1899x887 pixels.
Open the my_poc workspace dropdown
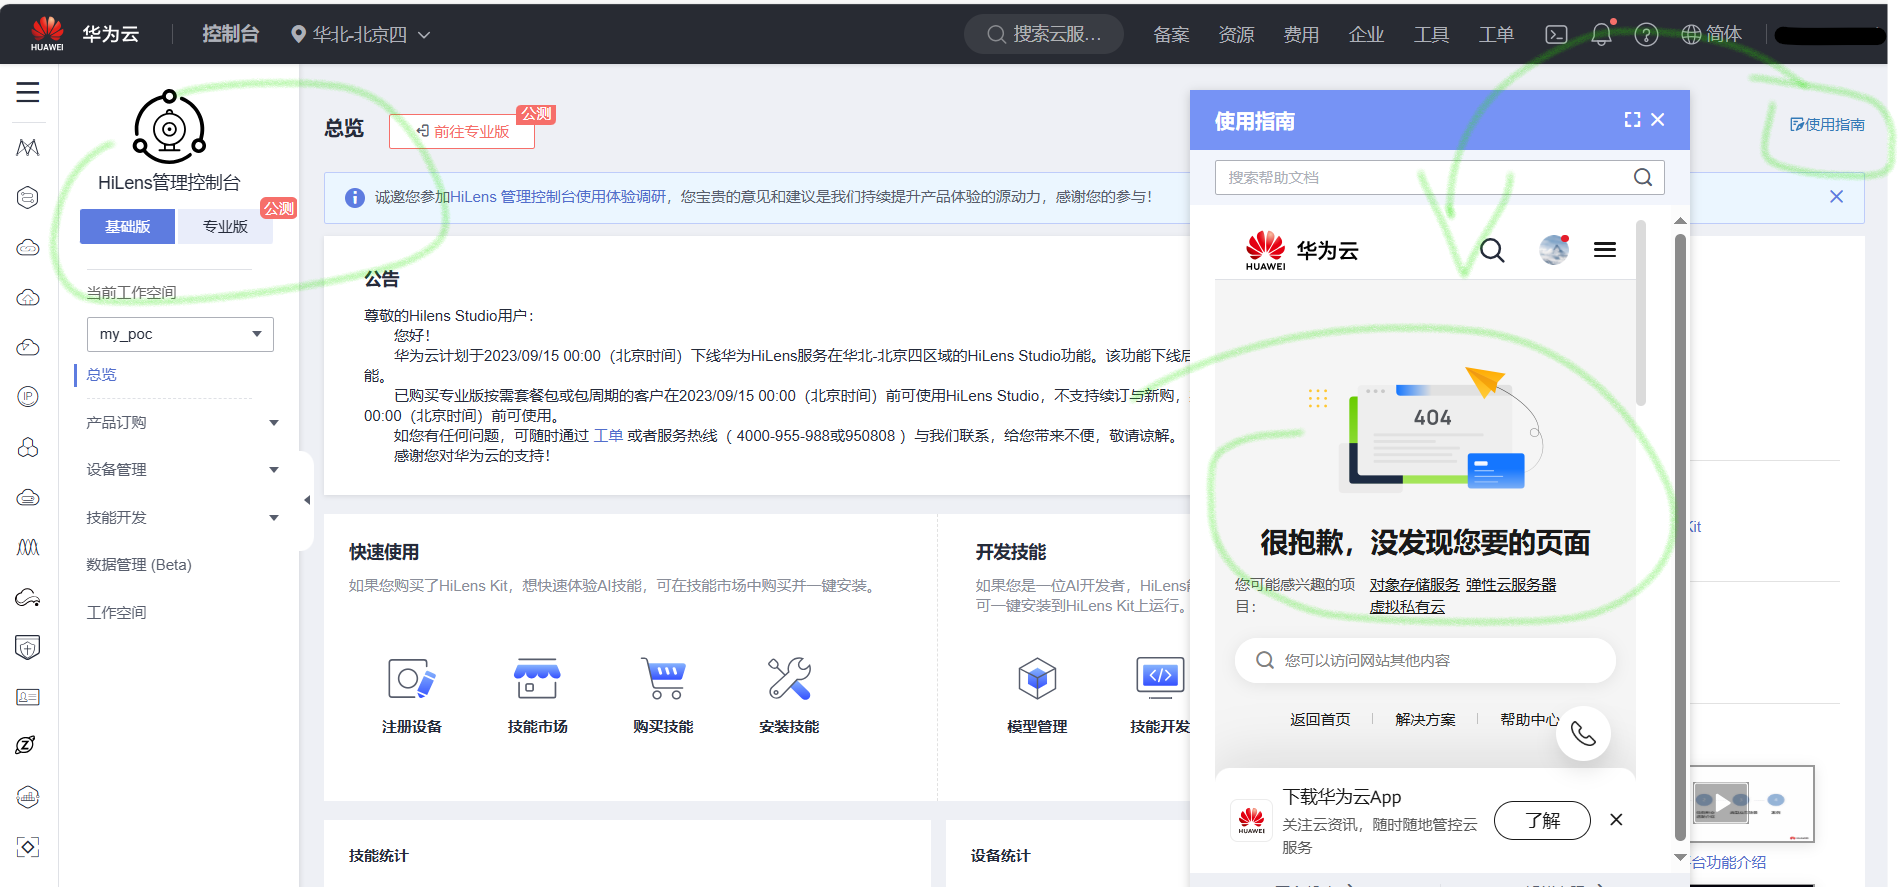[180, 334]
